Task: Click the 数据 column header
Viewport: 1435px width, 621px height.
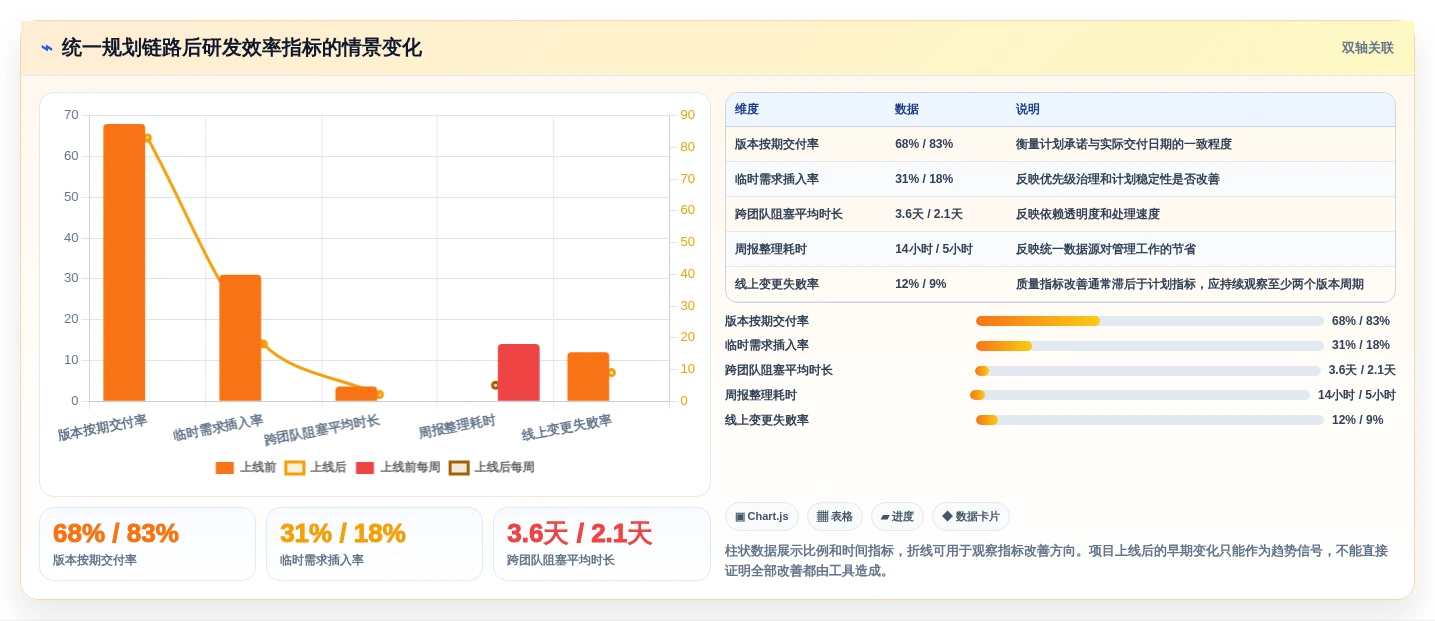Action: (x=907, y=110)
